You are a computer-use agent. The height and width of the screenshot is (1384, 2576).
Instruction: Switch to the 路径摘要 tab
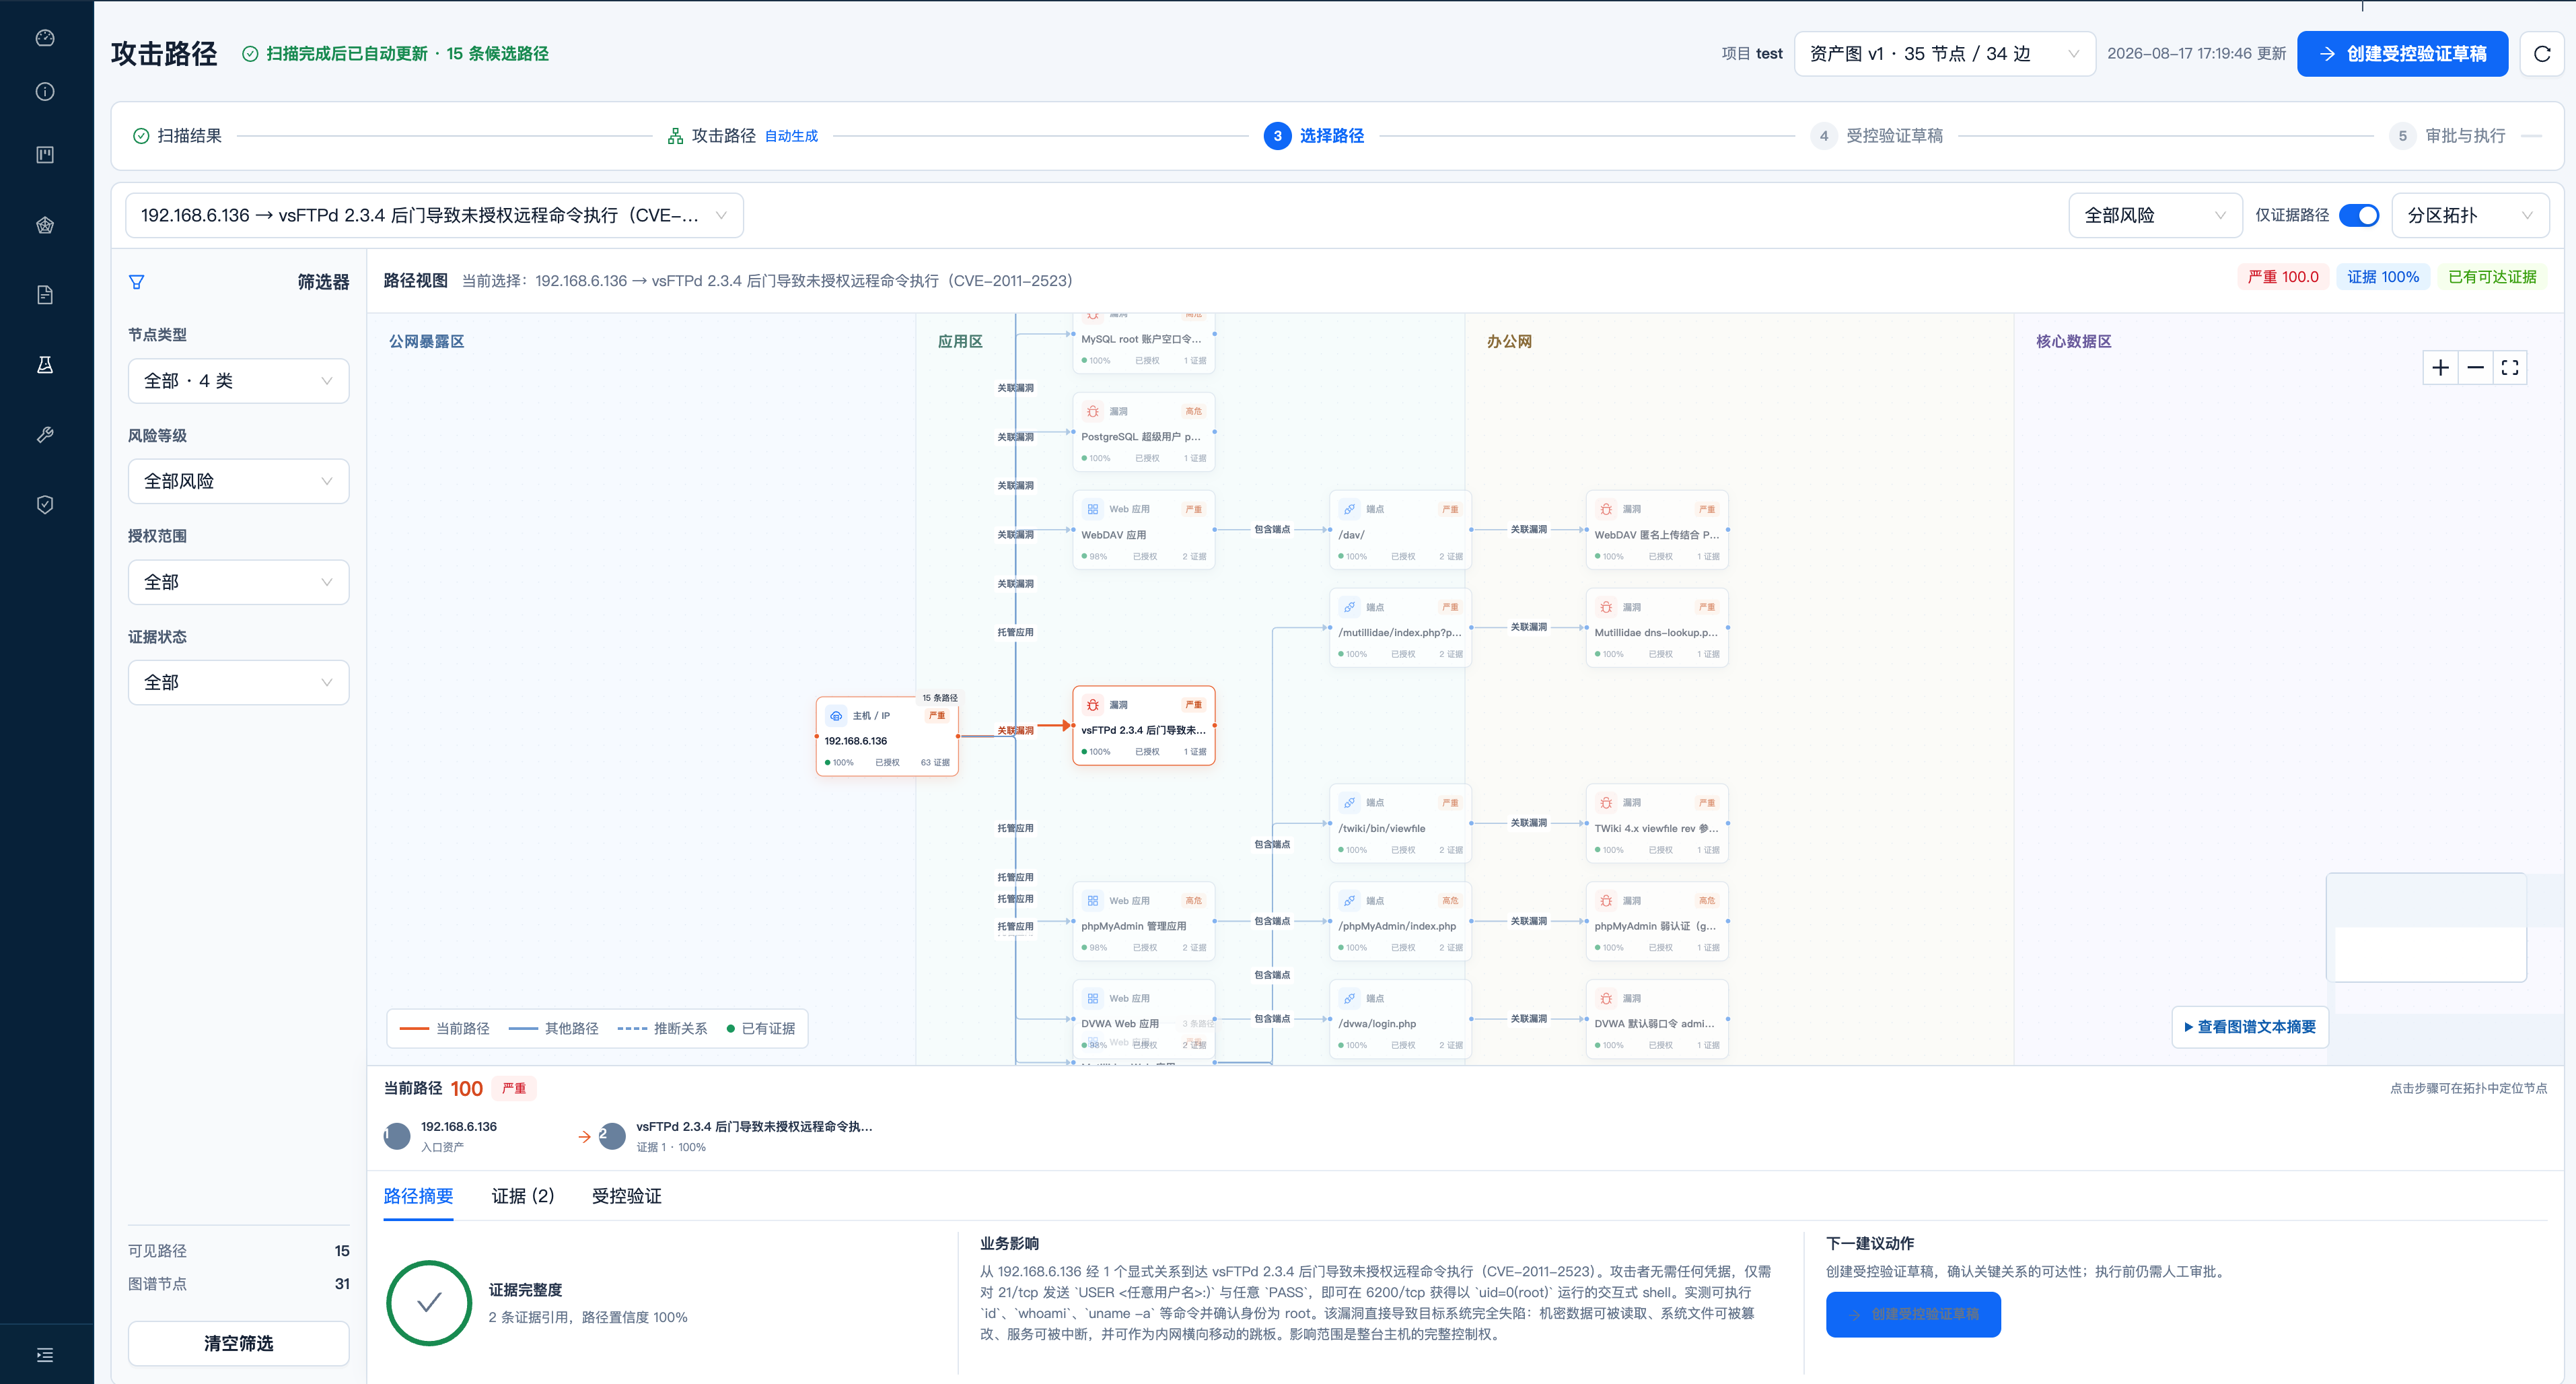[x=418, y=1196]
